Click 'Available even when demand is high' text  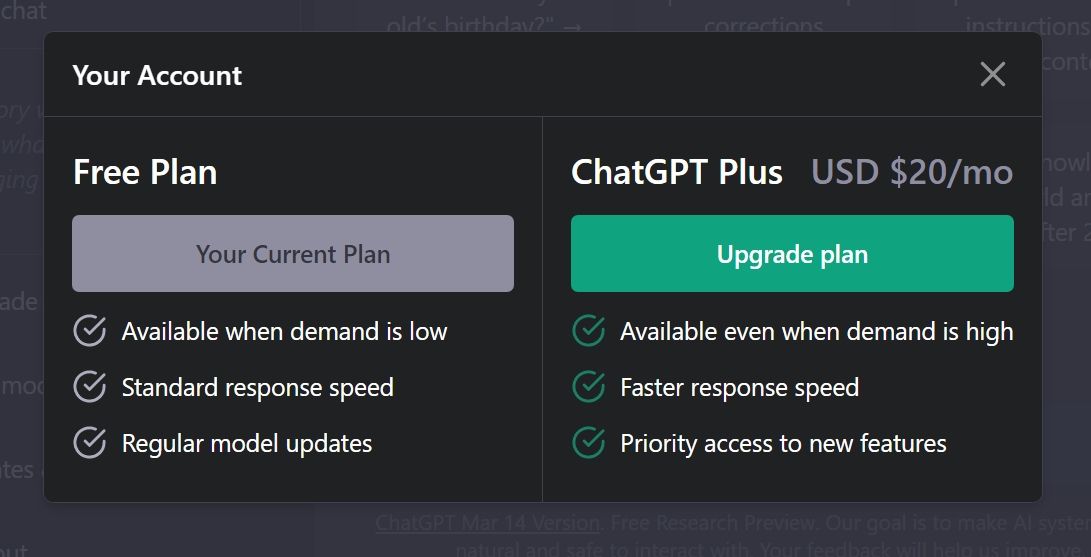coord(816,331)
